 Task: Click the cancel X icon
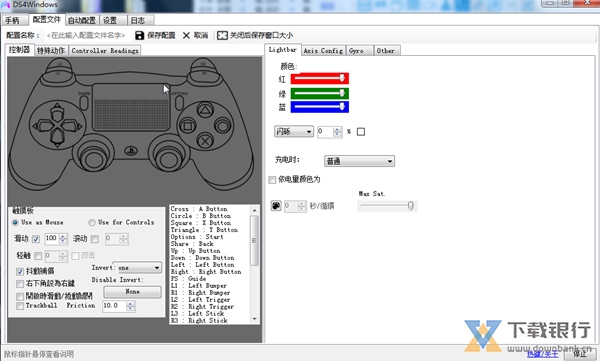point(186,36)
